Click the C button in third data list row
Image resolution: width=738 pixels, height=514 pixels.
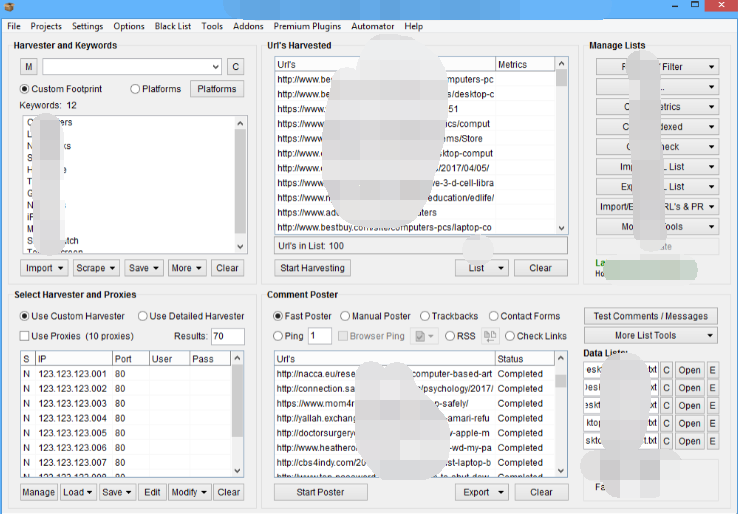(667, 406)
